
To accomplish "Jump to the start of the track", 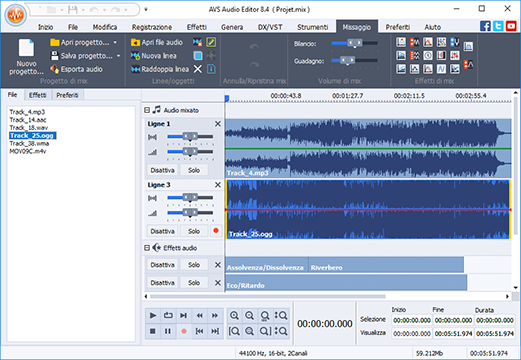I will (199, 331).
